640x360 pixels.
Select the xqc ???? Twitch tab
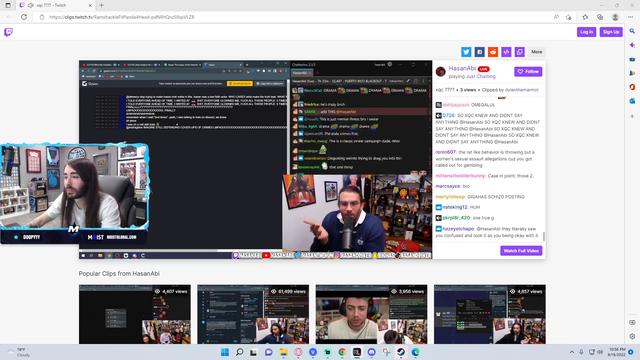pyautogui.click(x=55, y=5)
